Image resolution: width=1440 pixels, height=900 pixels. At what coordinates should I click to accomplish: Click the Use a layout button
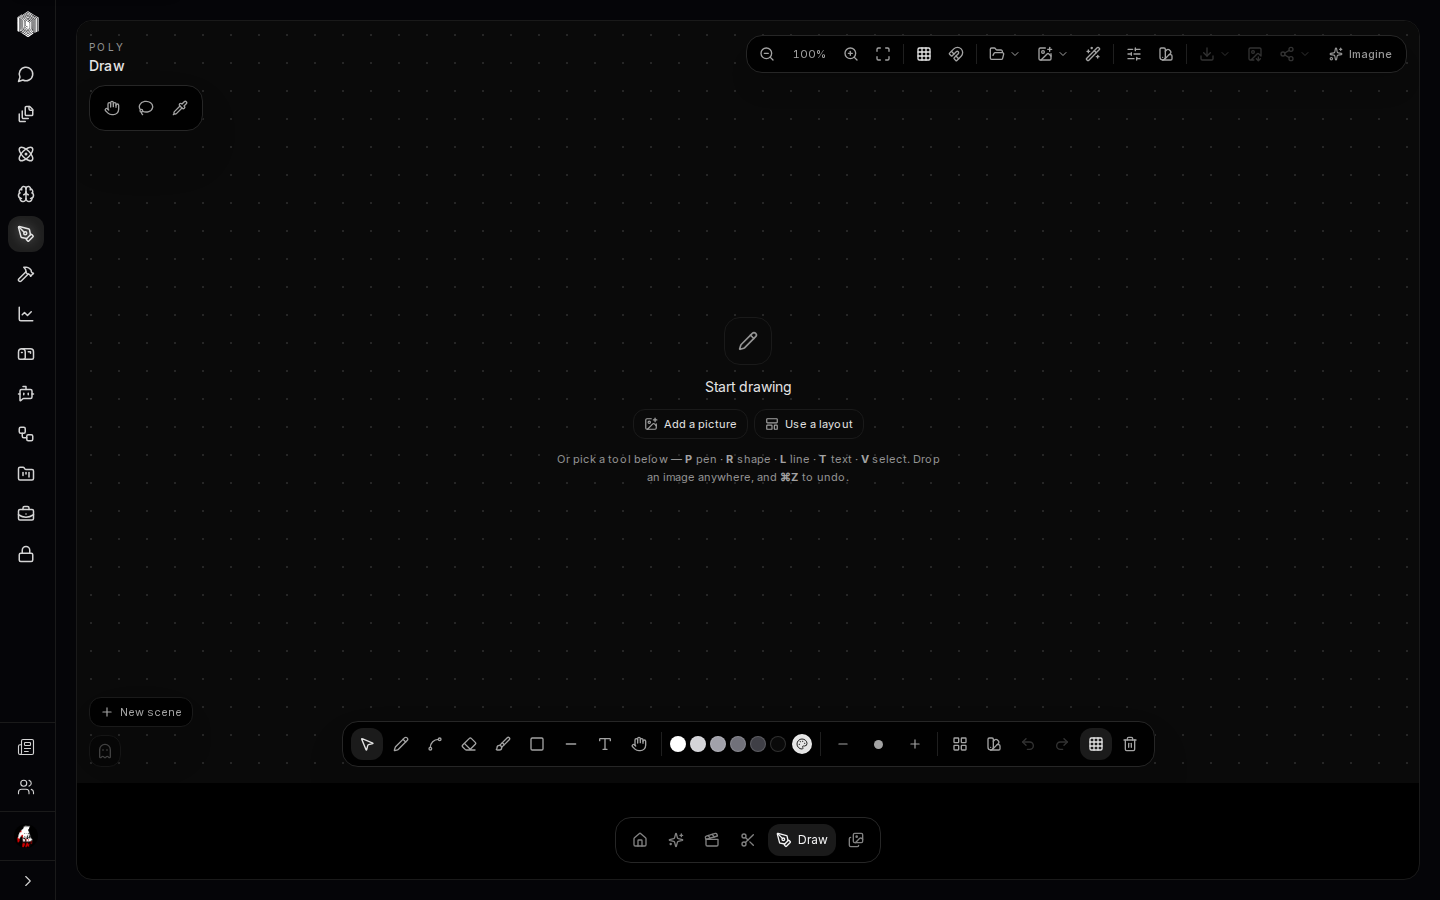point(809,424)
